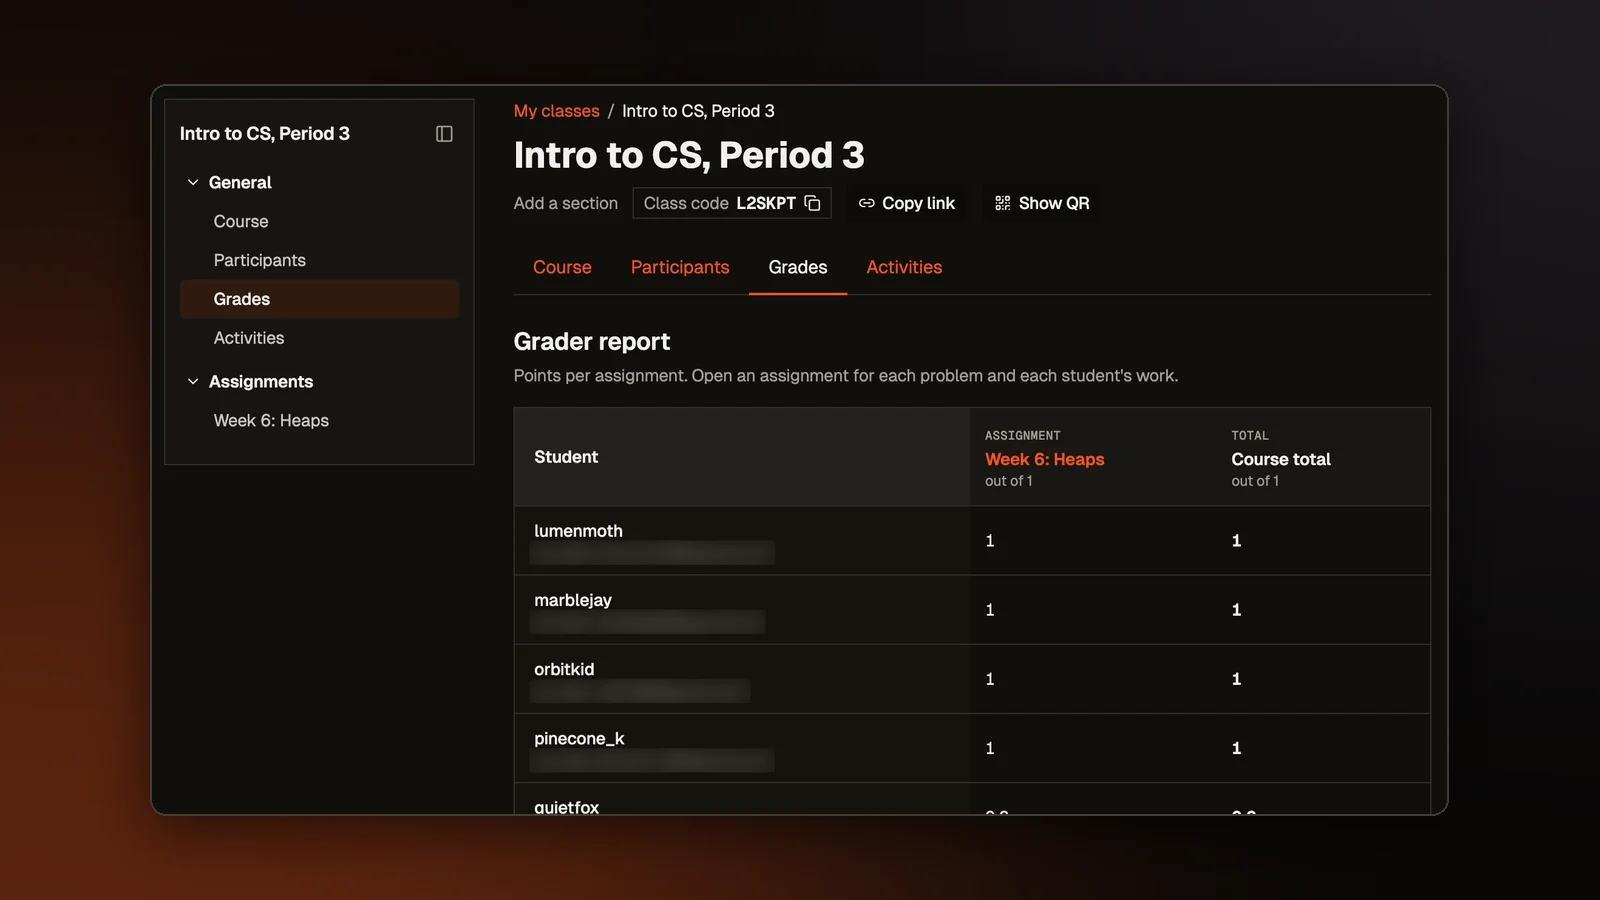Collapse the Assignments section chevron
1600x900 pixels.
(193, 382)
